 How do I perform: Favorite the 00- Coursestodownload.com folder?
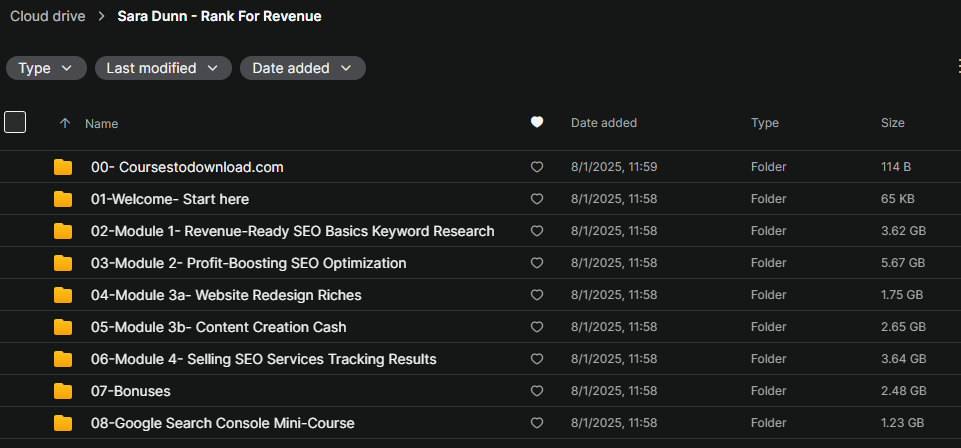537,167
